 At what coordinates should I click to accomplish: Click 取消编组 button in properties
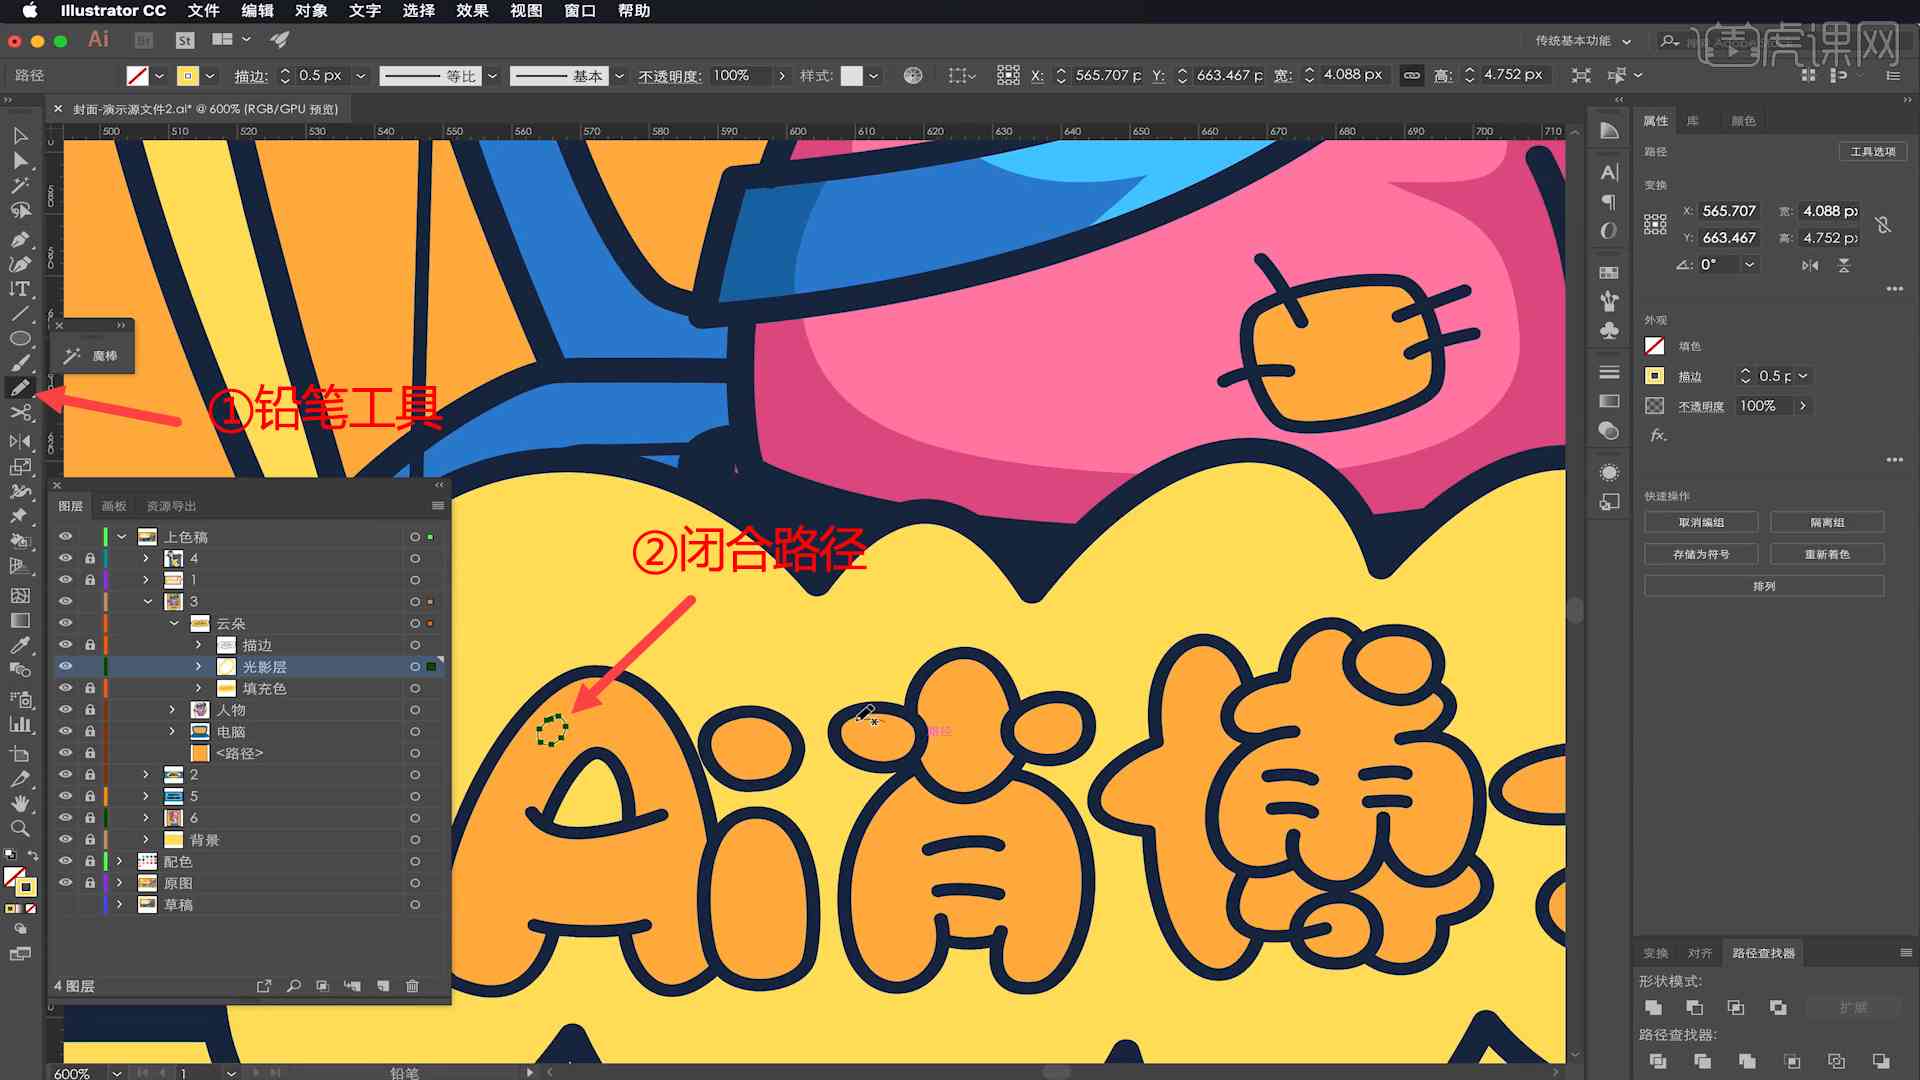tap(1700, 522)
